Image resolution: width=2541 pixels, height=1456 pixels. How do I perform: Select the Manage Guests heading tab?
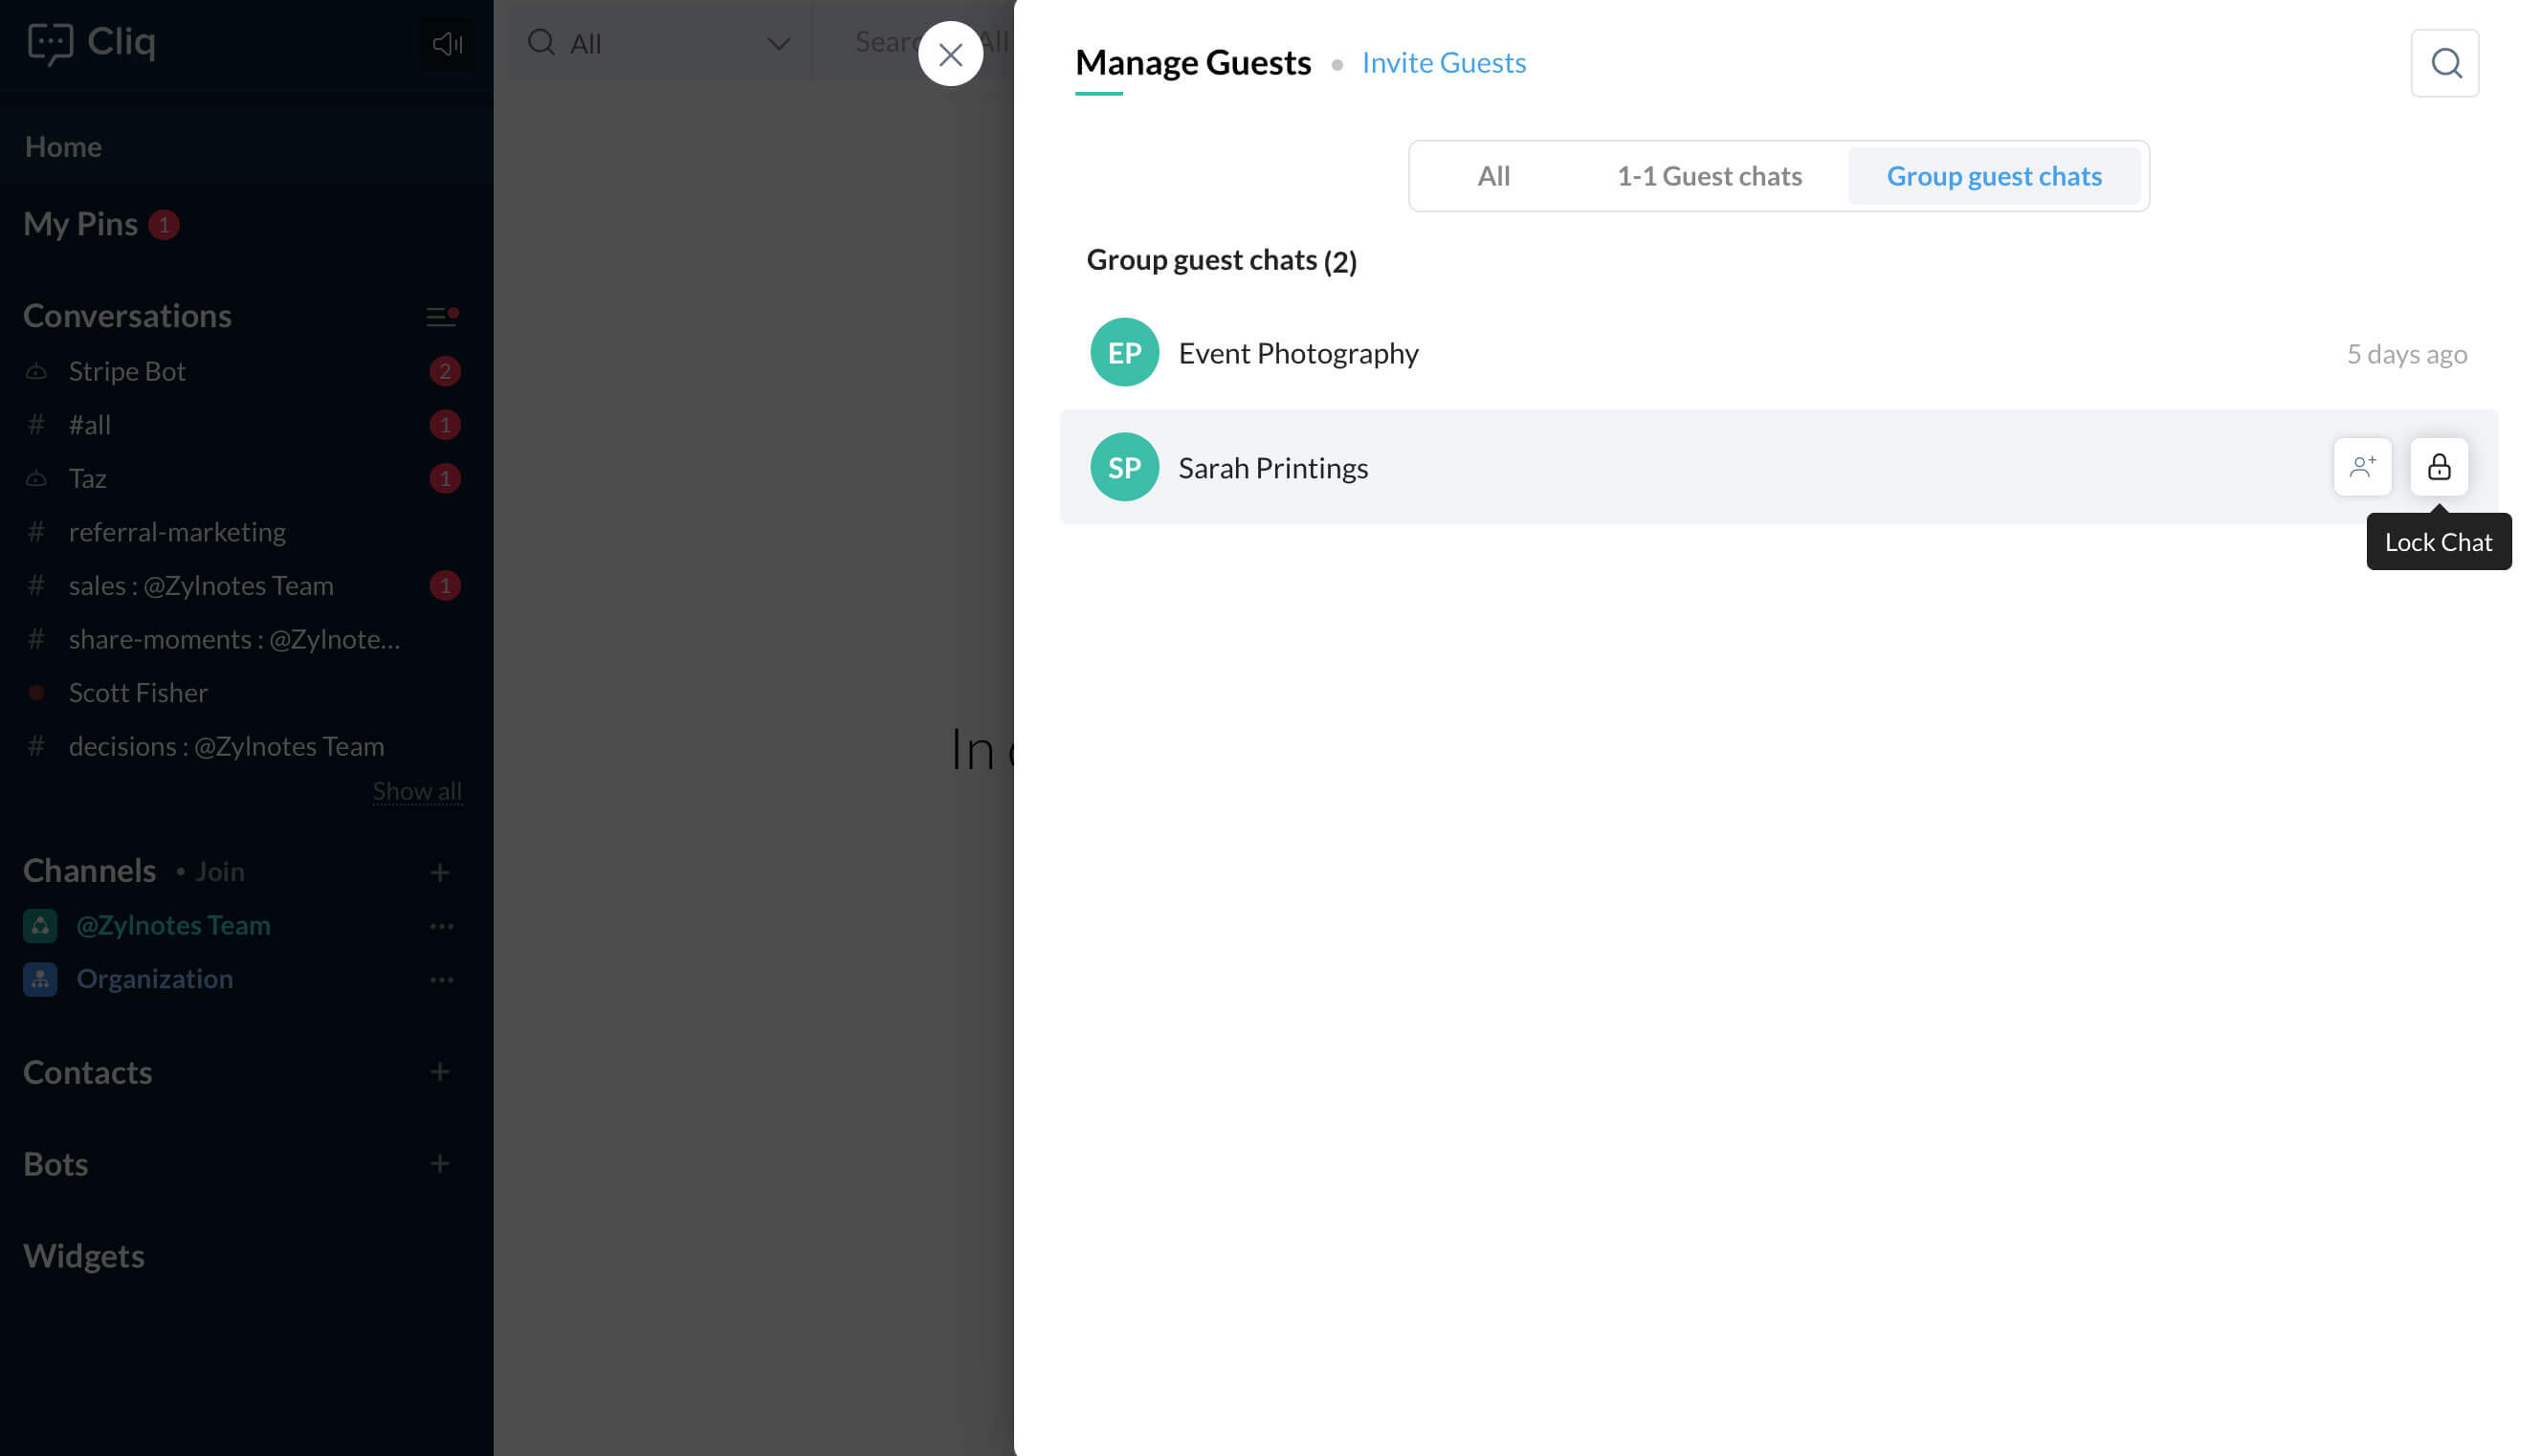pyautogui.click(x=1192, y=62)
